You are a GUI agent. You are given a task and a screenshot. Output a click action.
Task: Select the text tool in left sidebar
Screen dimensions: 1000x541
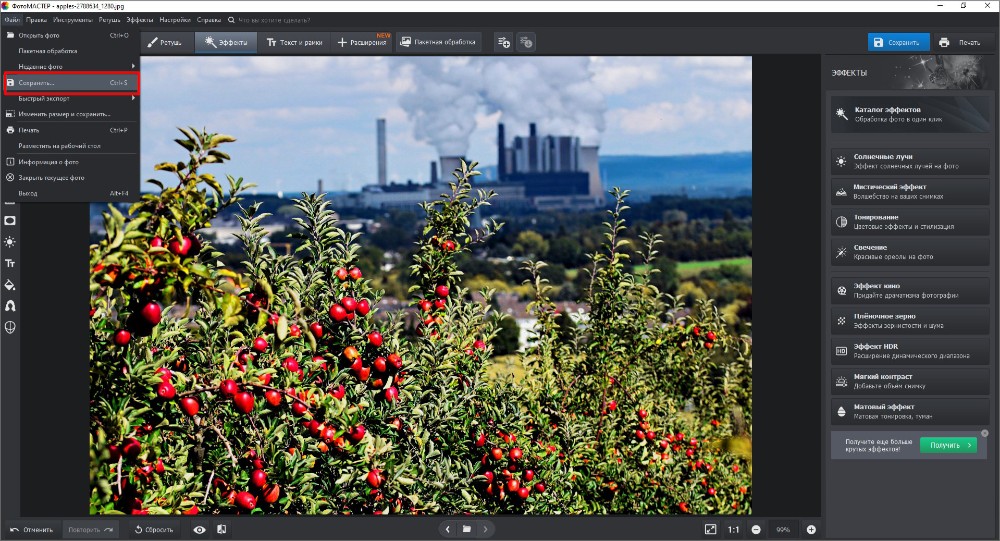coord(10,263)
